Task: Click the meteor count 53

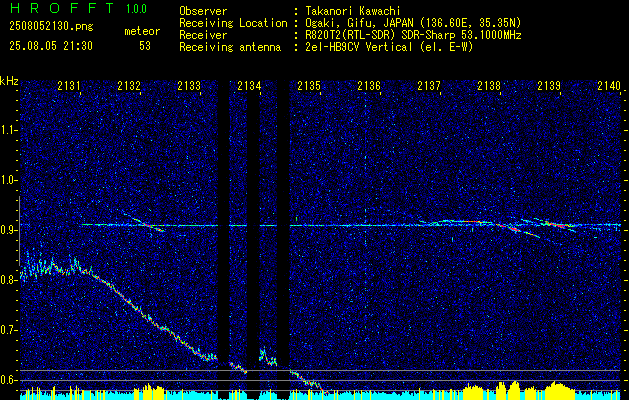Action: point(145,46)
